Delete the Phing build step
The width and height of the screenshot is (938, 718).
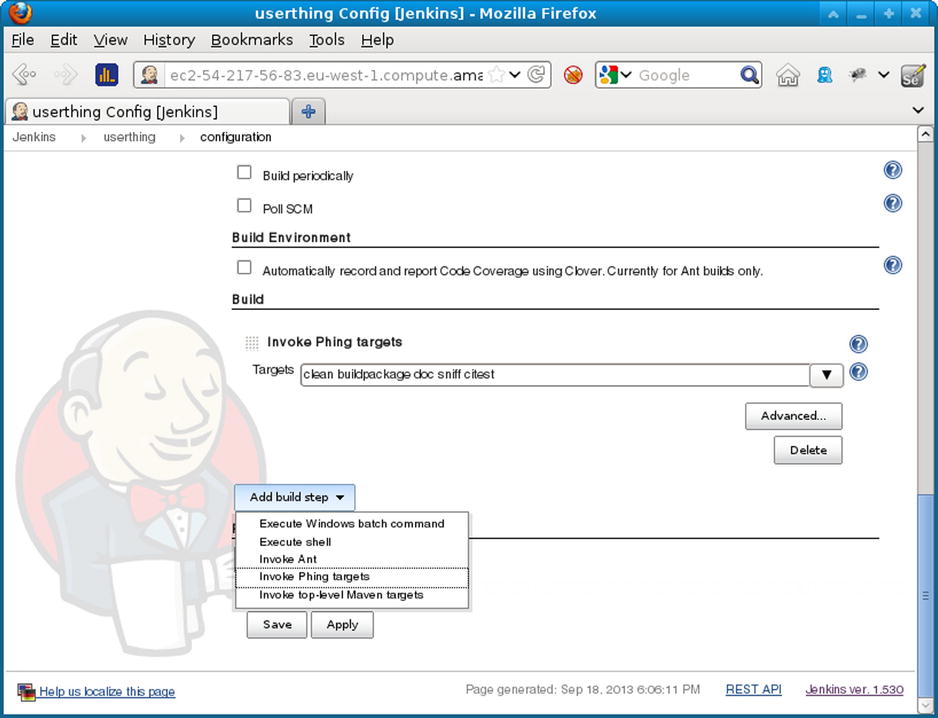point(808,450)
